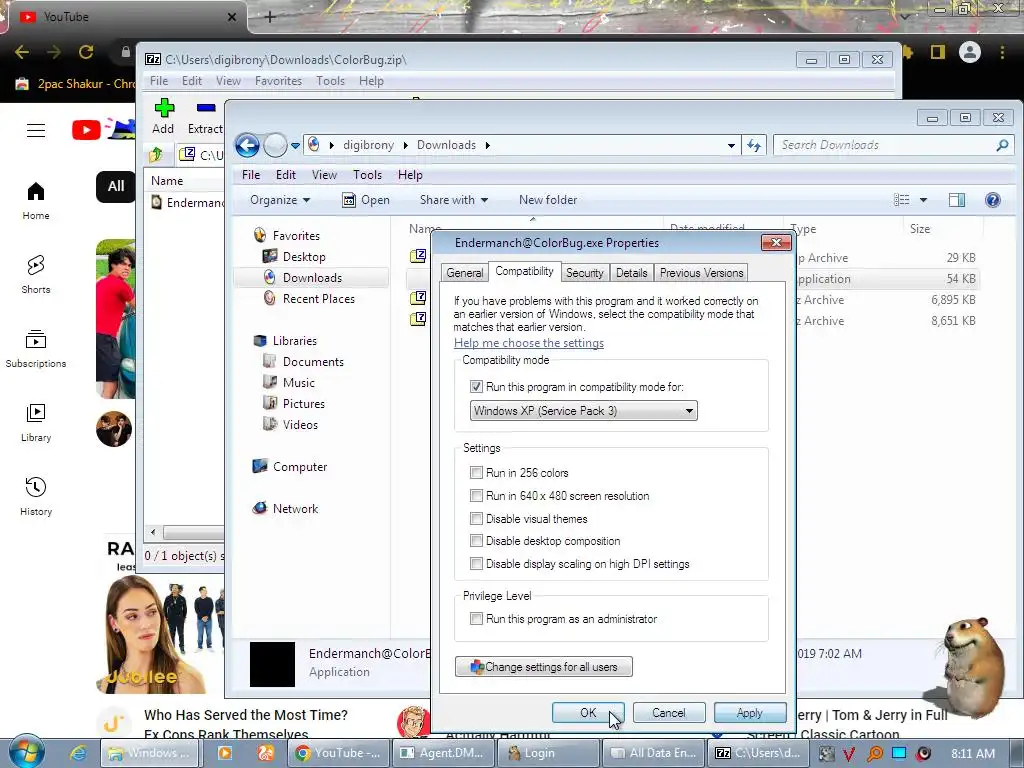Click New folder in Explorer toolbar
The height and width of the screenshot is (768, 1024).
[548, 200]
